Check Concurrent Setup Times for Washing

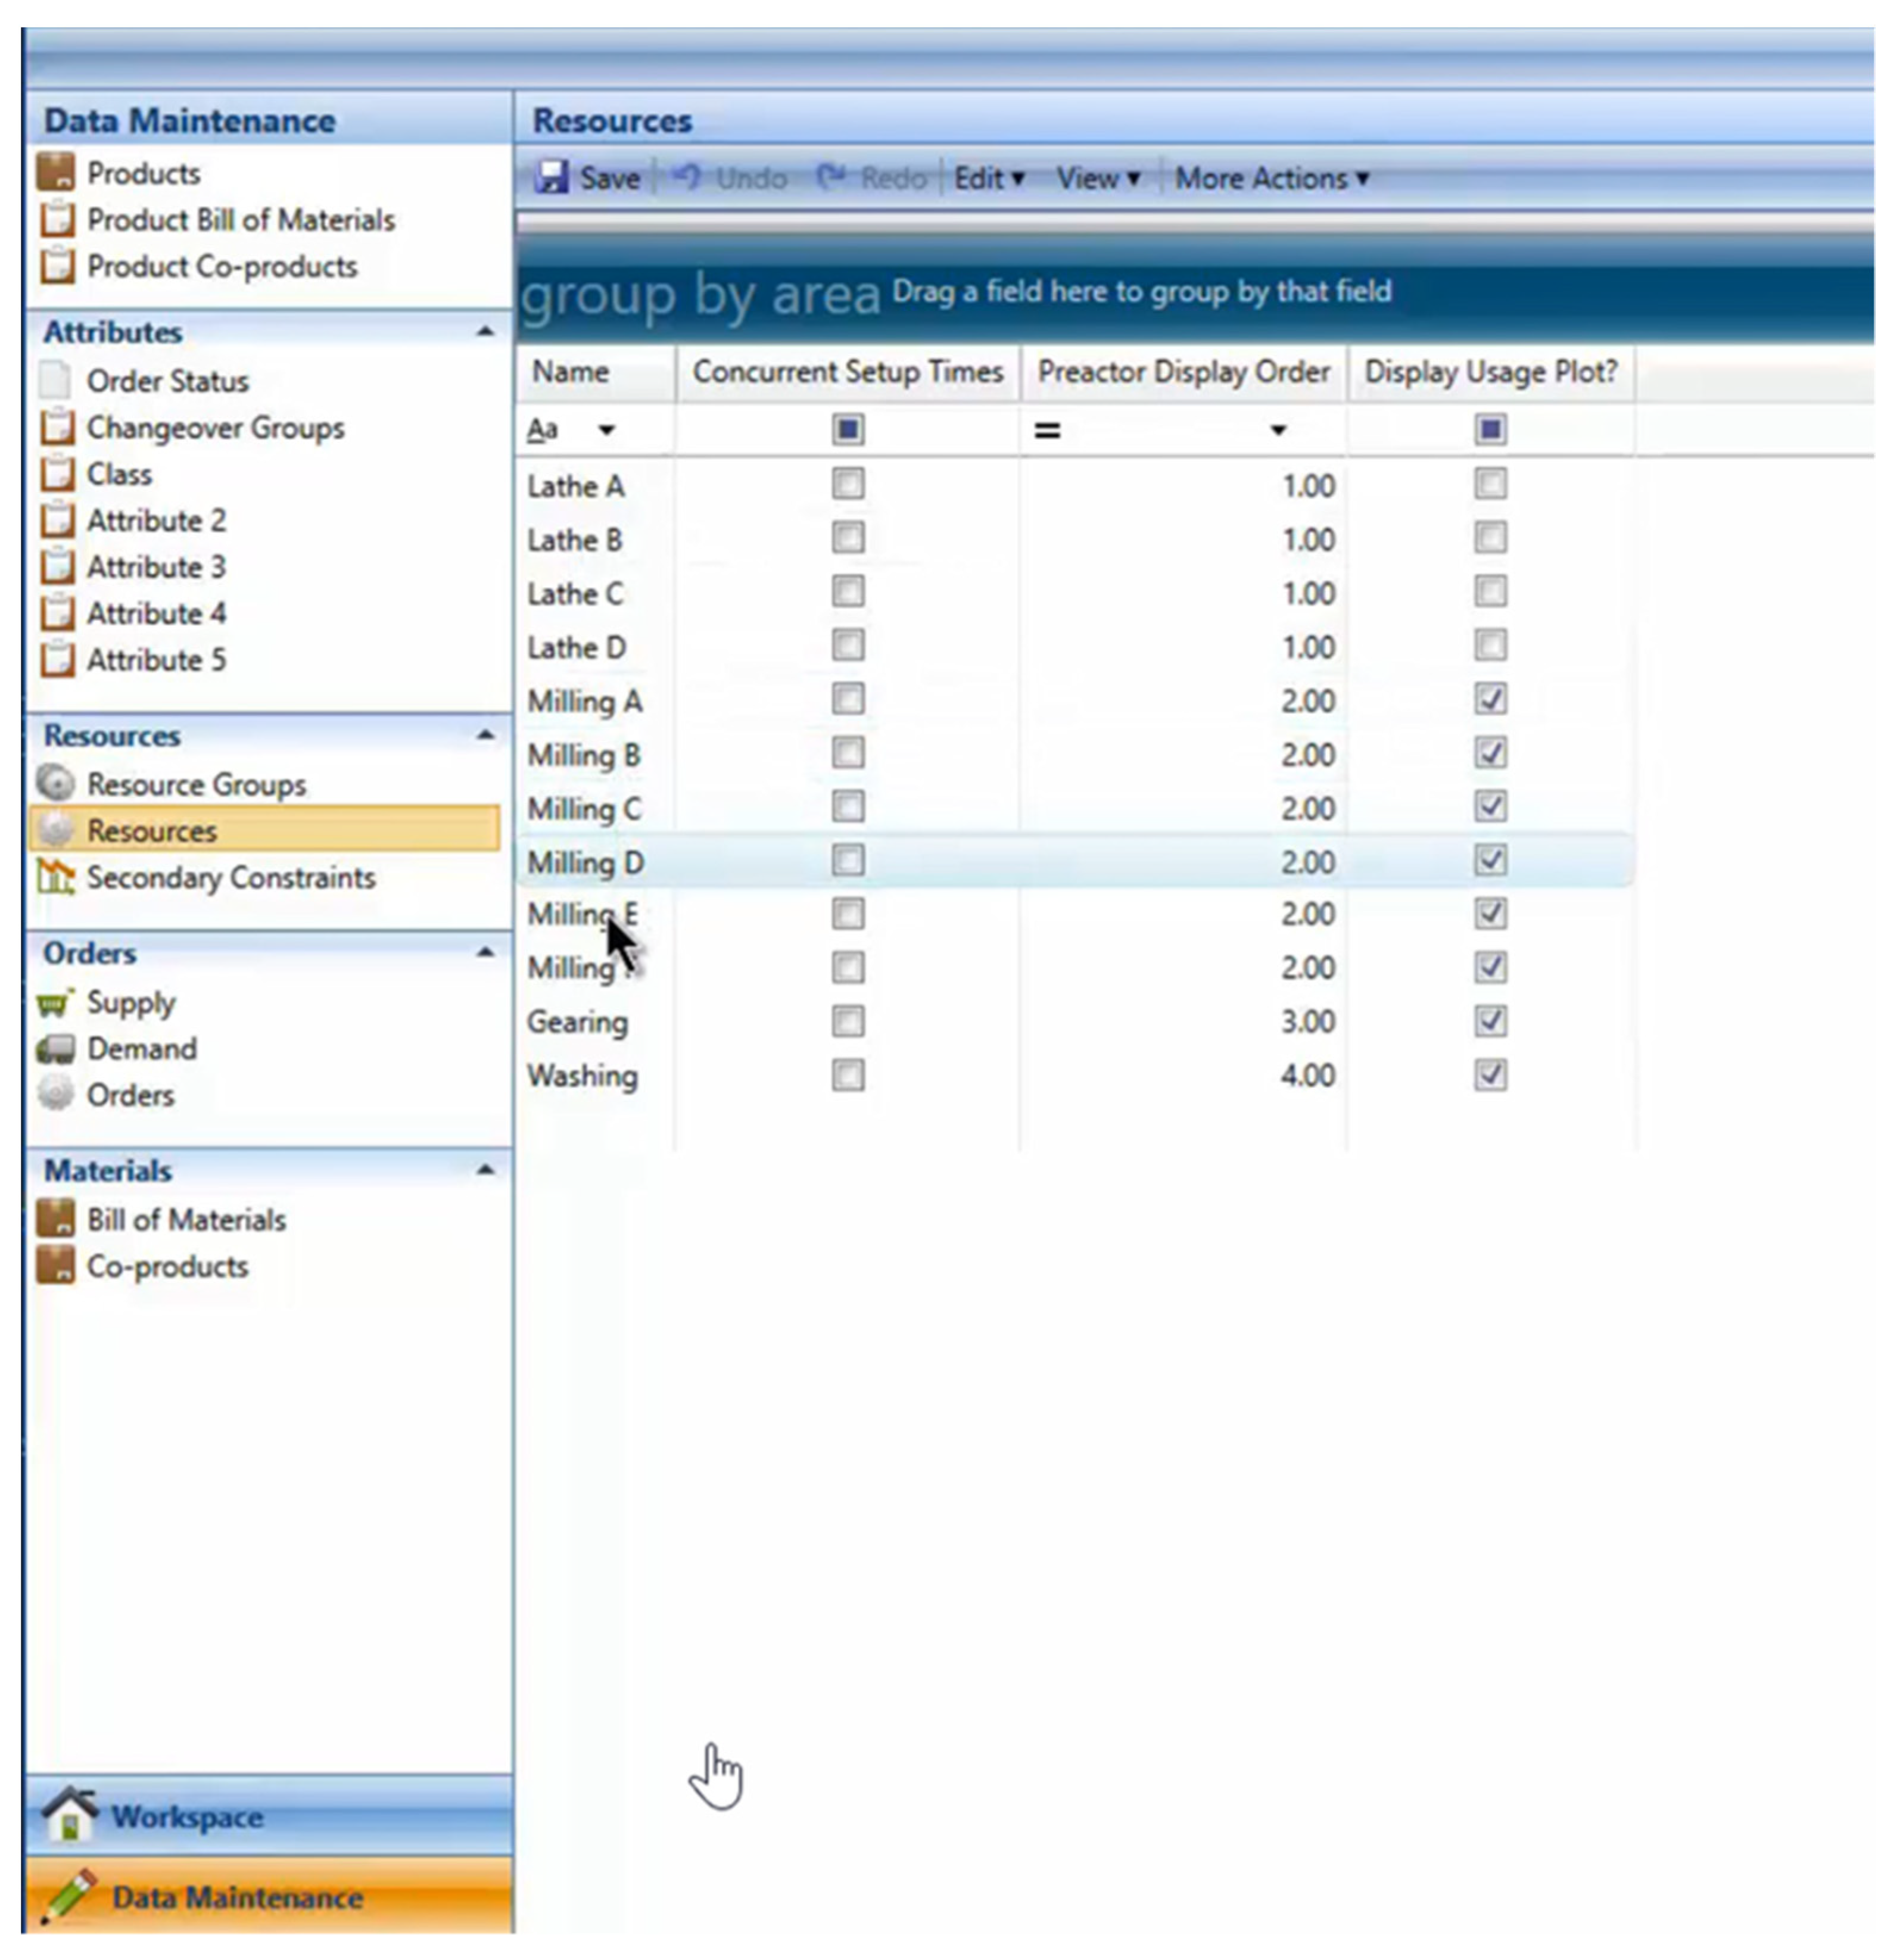point(848,1075)
